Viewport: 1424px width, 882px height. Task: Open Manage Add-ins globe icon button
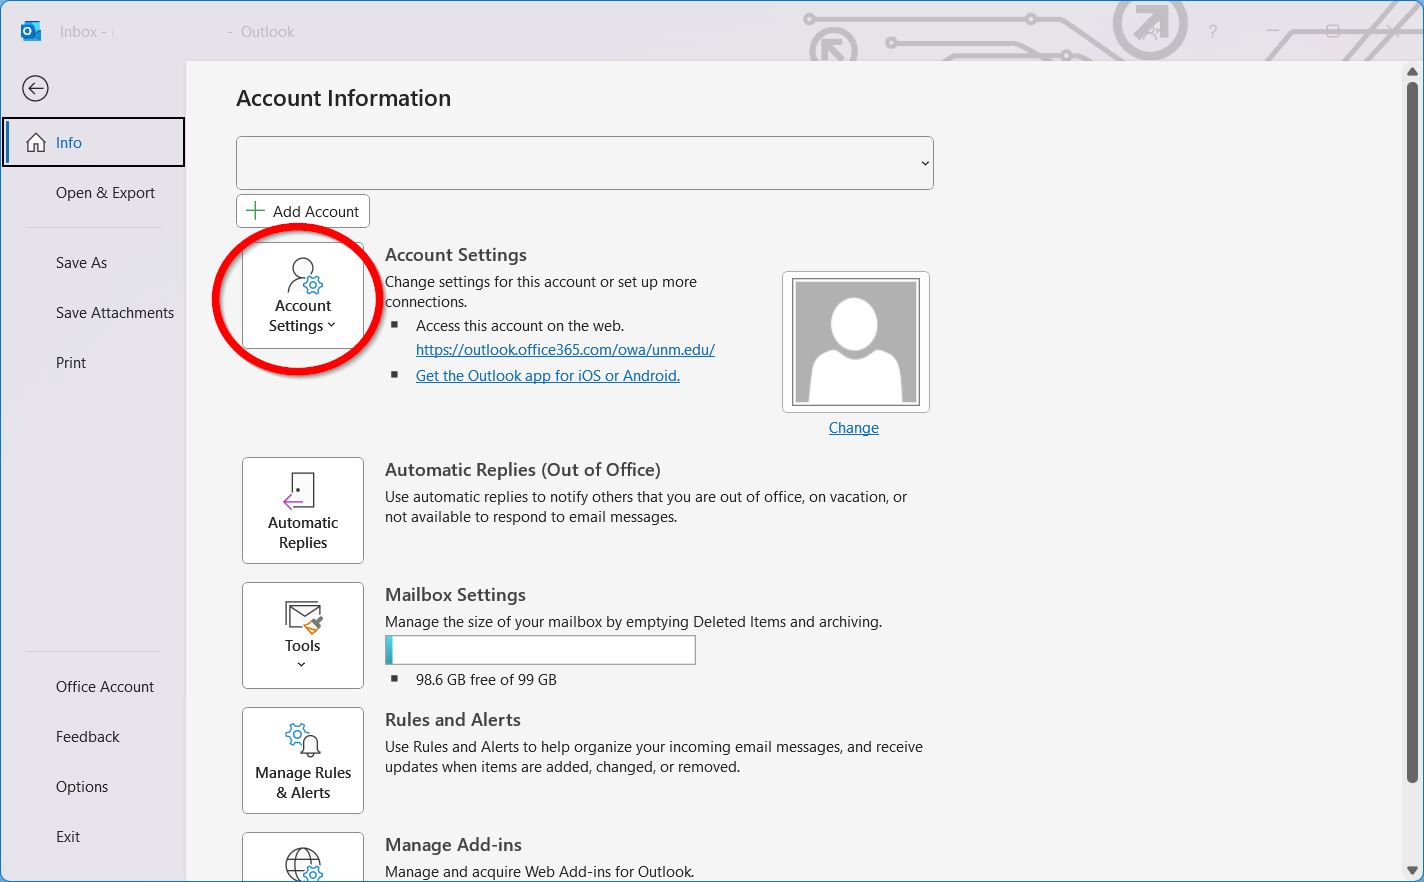coord(303,858)
